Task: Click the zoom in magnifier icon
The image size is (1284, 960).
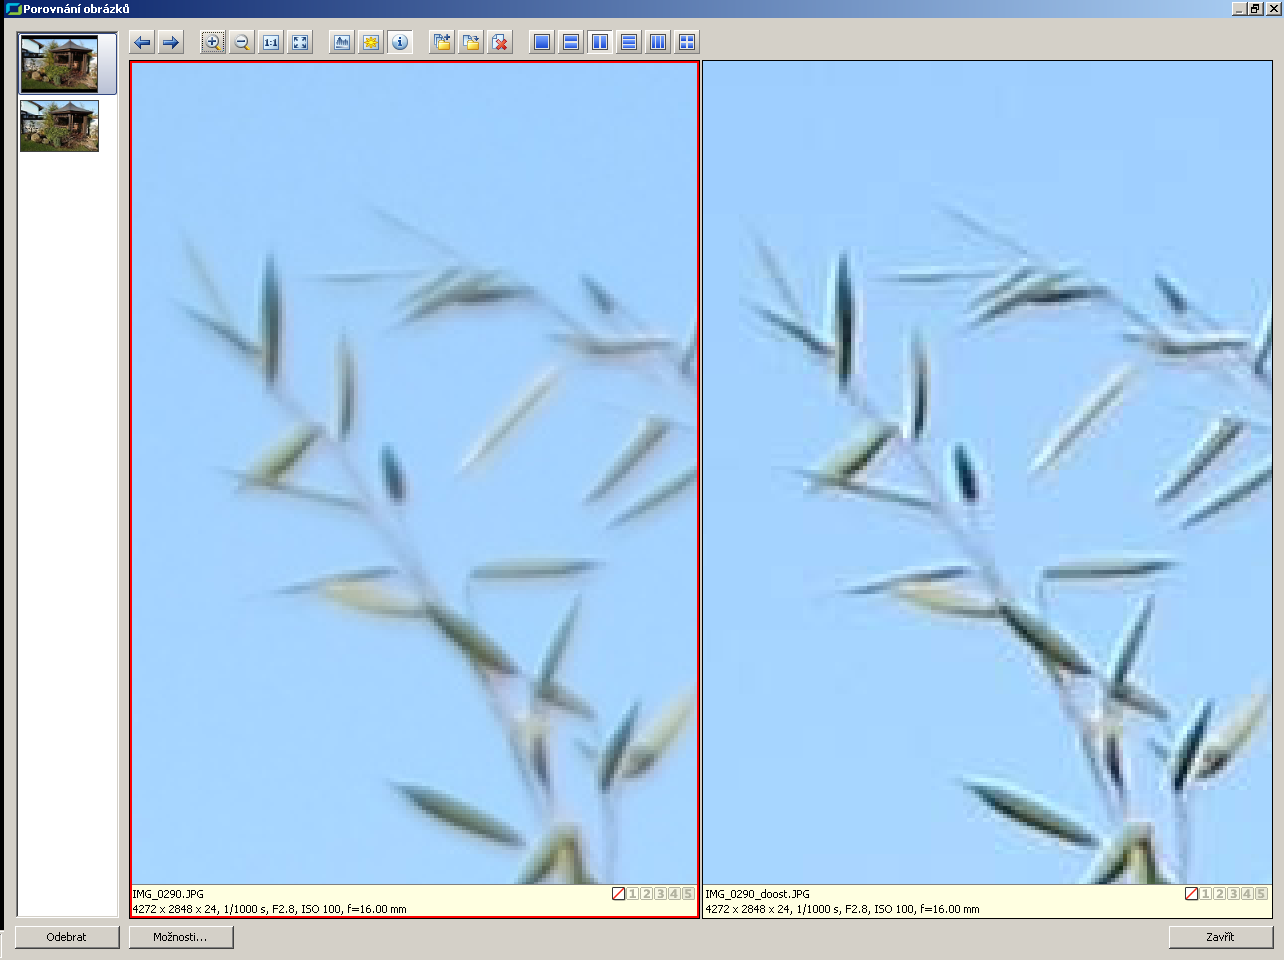Action: [212, 42]
